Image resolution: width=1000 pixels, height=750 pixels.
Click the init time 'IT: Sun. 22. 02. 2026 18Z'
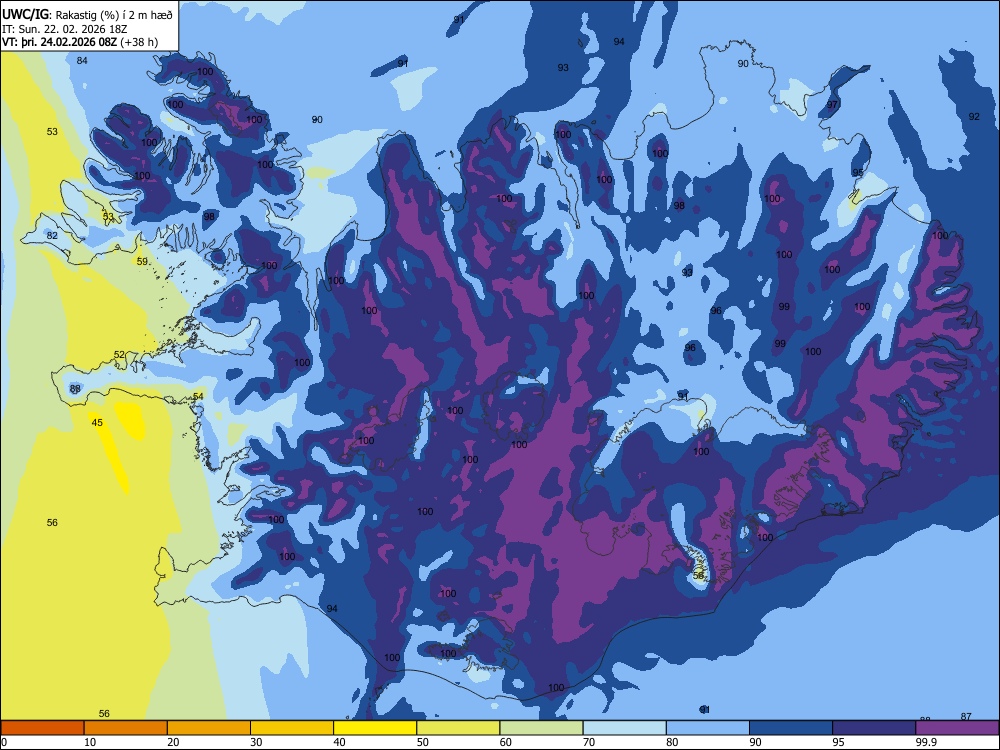click(x=65, y=29)
